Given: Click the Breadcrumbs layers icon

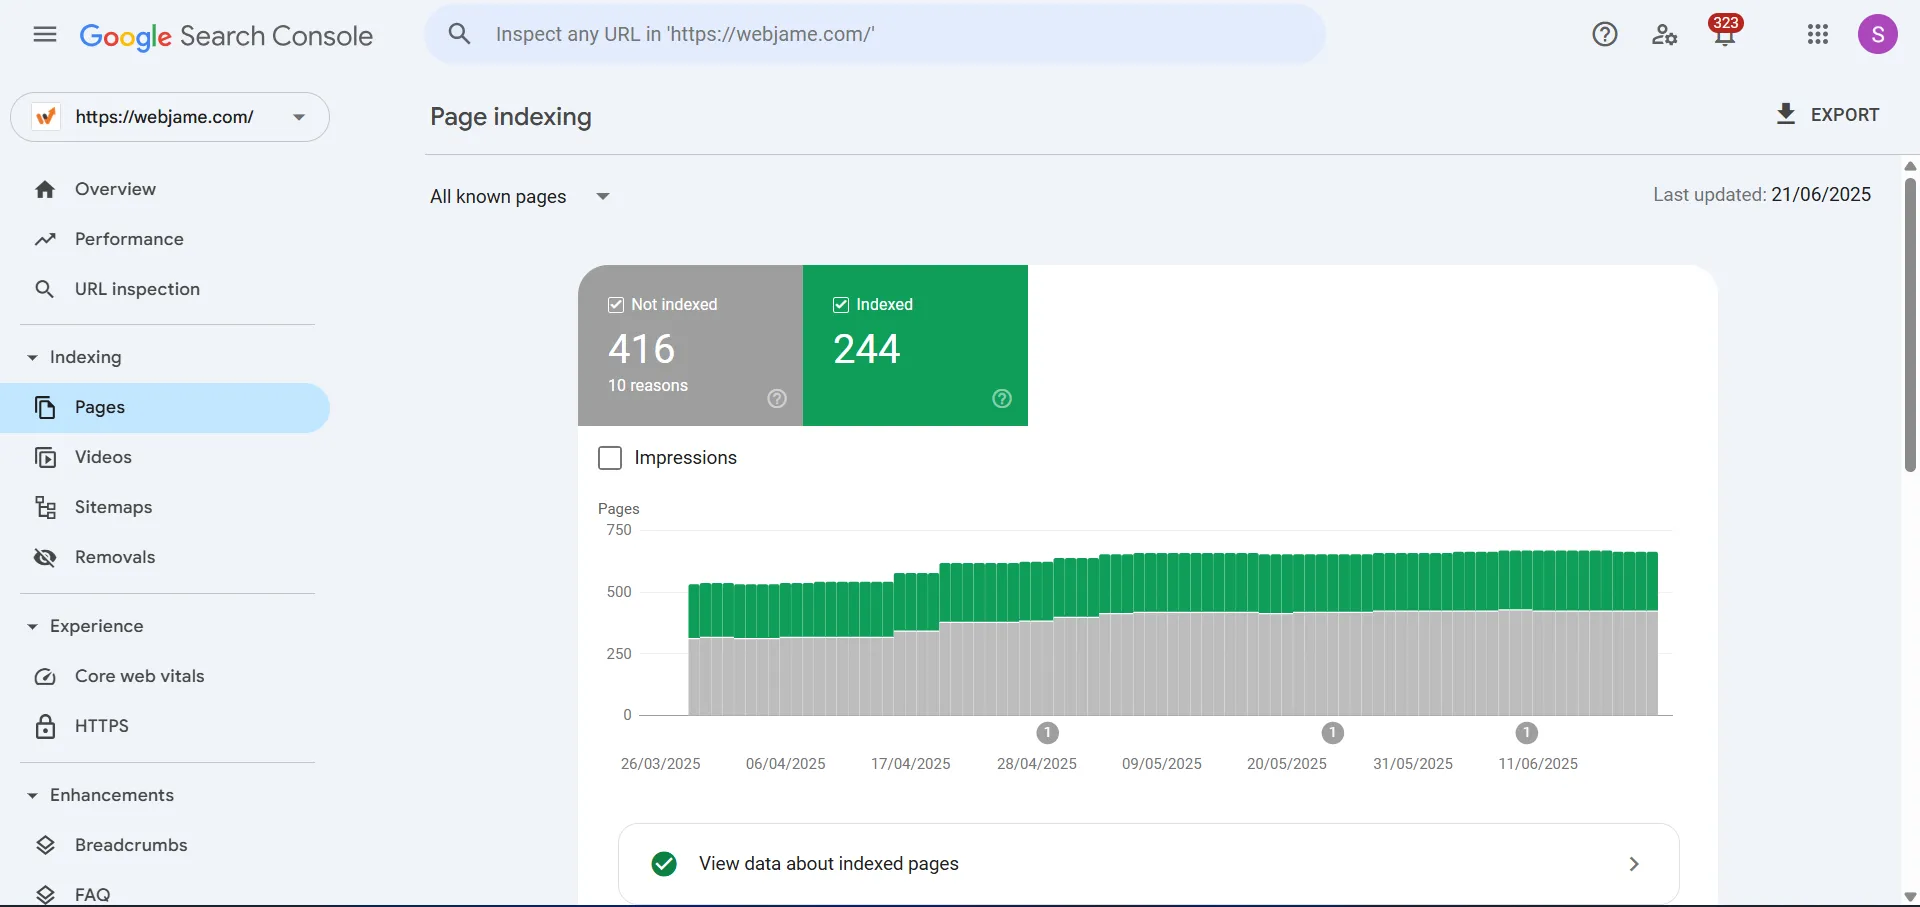Looking at the screenshot, I should pyautogui.click(x=45, y=845).
